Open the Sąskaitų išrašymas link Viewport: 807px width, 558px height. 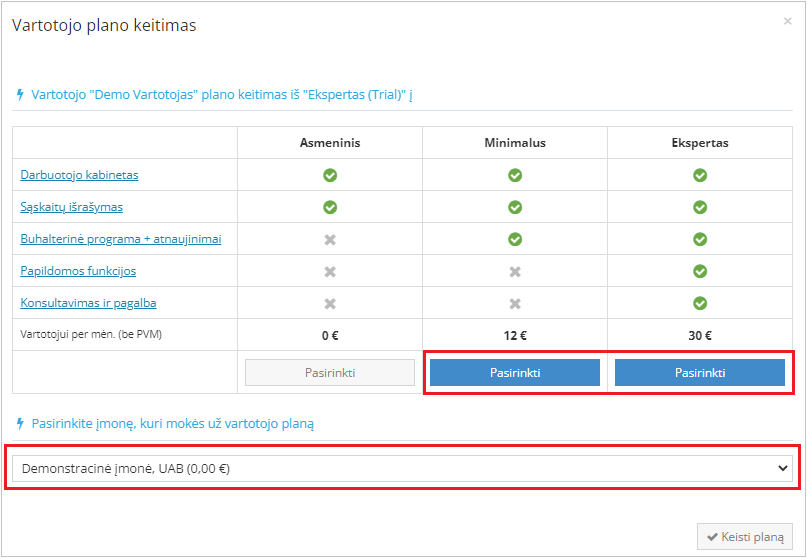(x=72, y=207)
